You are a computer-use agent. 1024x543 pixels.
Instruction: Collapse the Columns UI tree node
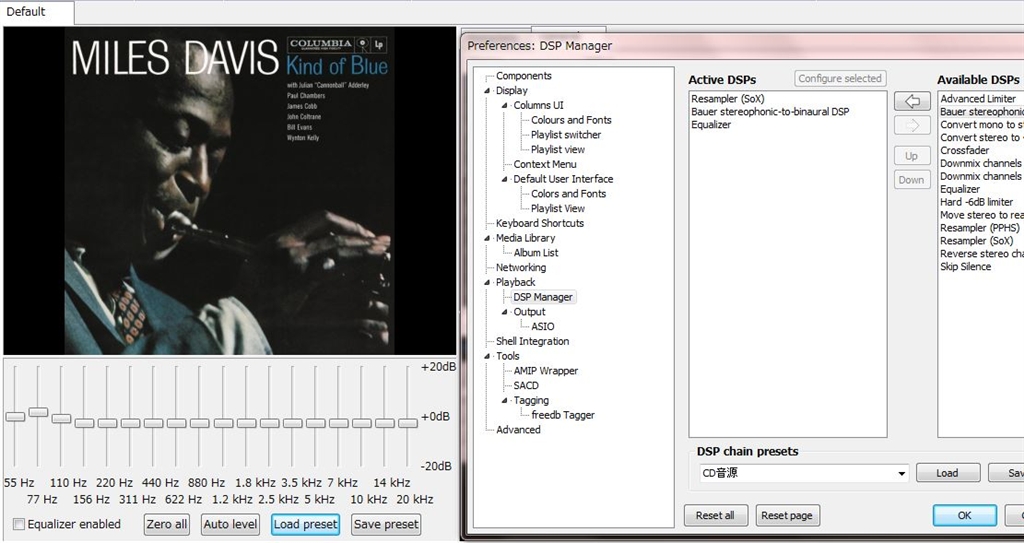[x=504, y=106]
